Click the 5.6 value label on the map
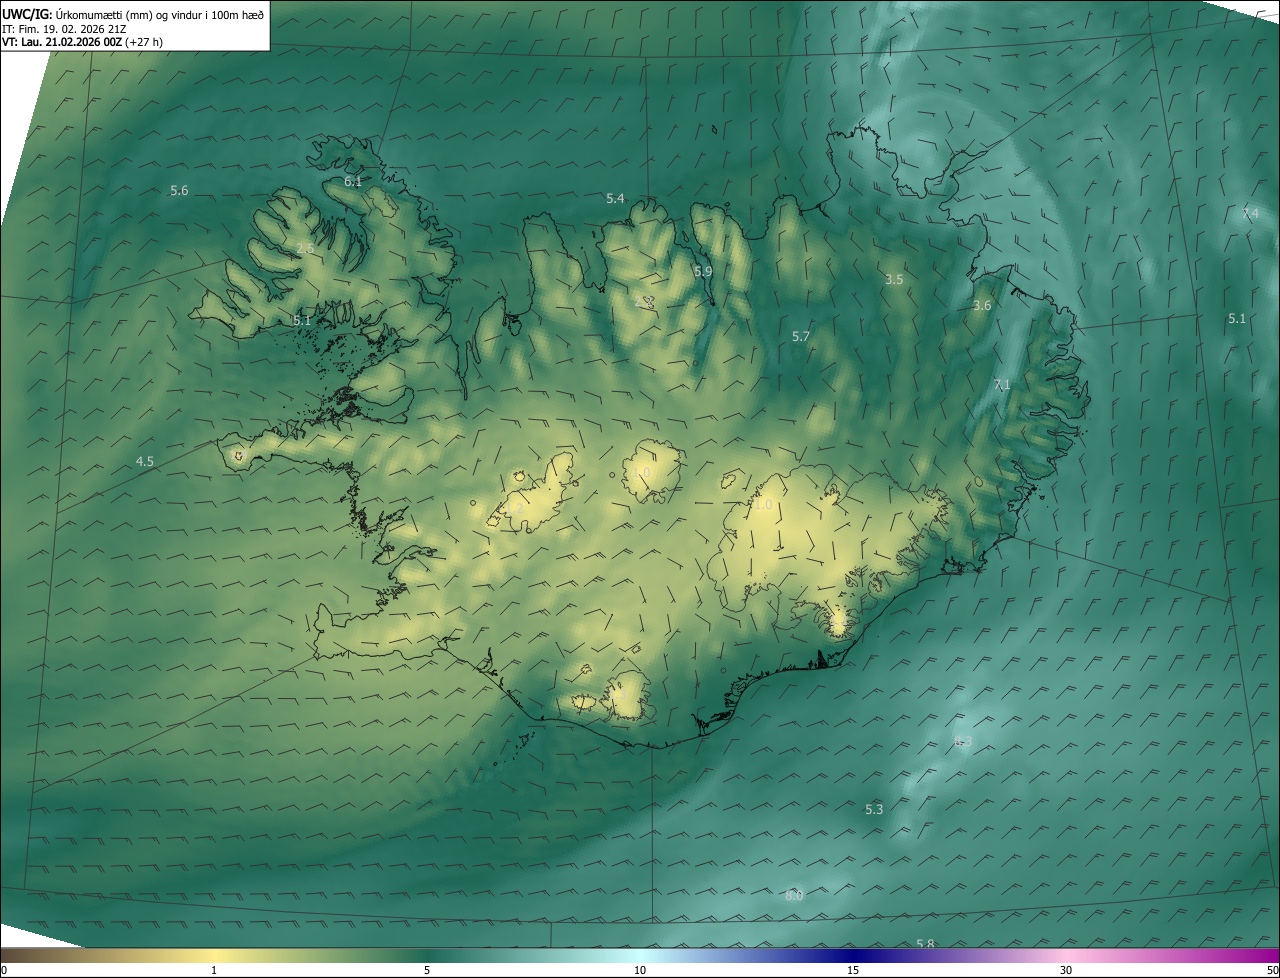The width and height of the screenshot is (1280, 978). (x=179, y=190)
